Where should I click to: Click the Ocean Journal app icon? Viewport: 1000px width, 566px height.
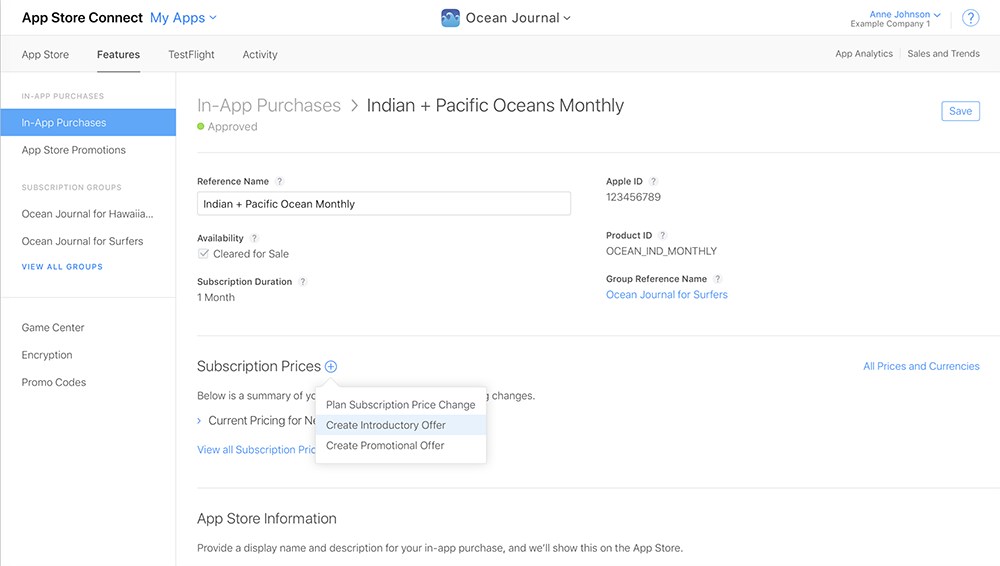450,18
